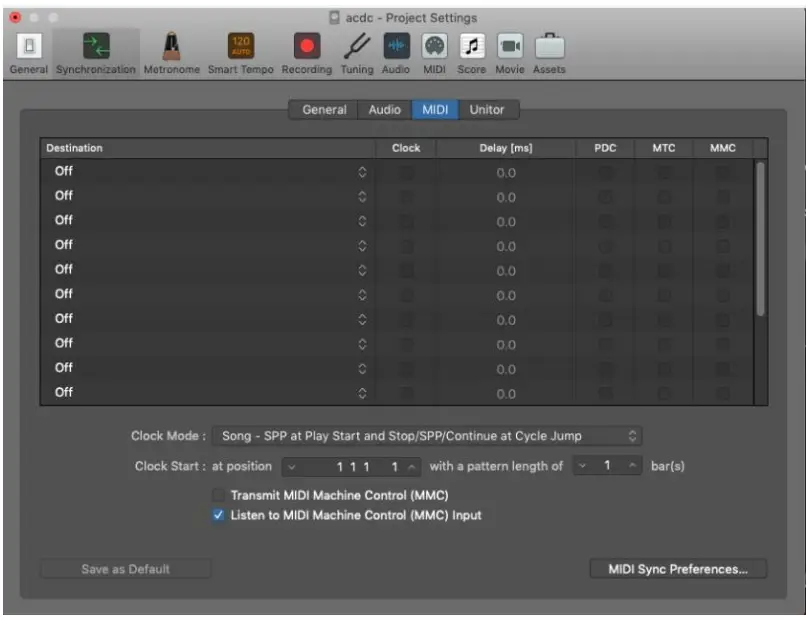Open Smart Tempo settings
The image size is (807, 620).
pyautogui.click(x=241, y=46)
